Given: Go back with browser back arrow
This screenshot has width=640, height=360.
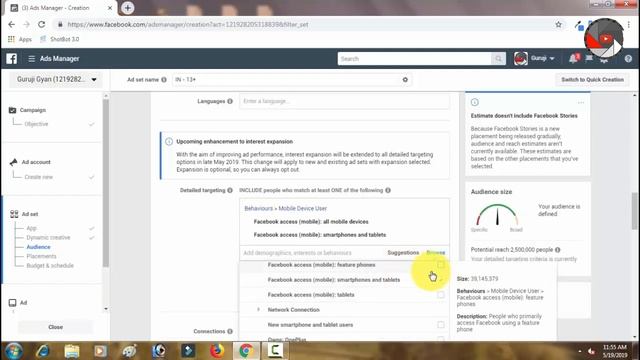Looking at the screenshot, I should point(11,24).
